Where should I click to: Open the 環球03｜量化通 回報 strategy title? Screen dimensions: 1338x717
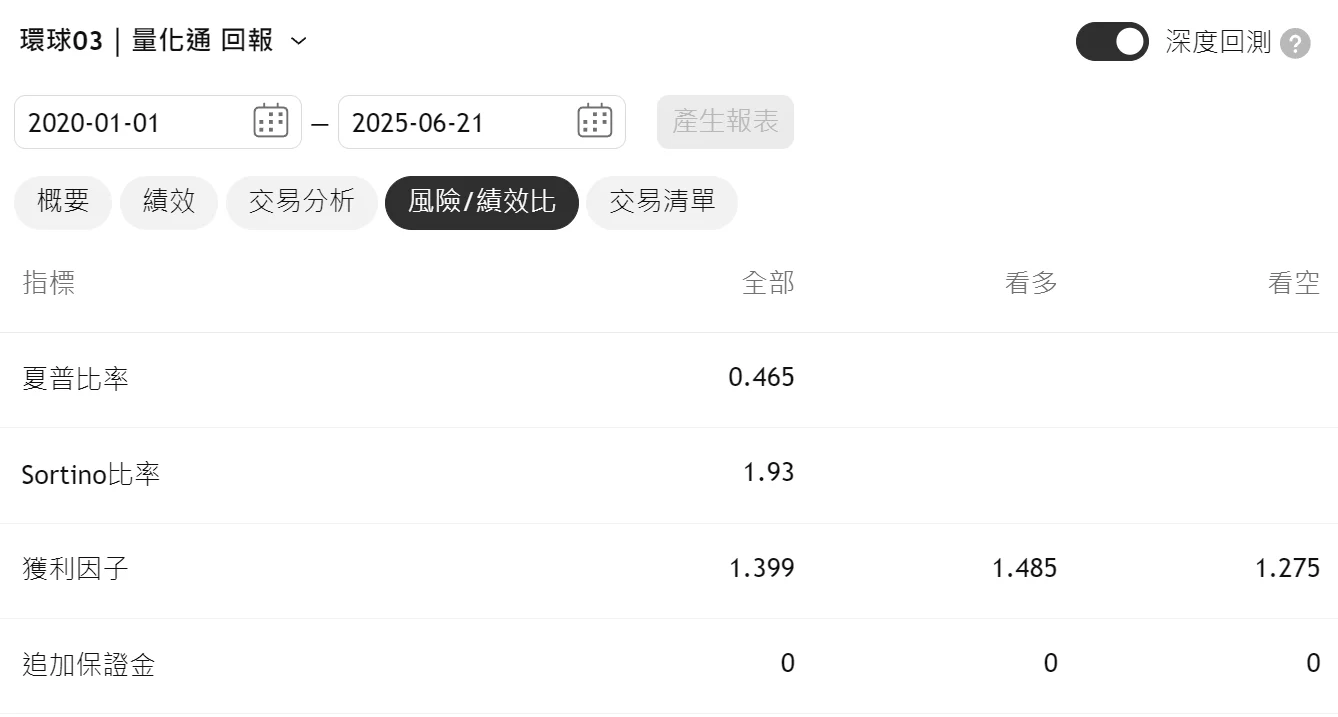click(x=146, y=41)
